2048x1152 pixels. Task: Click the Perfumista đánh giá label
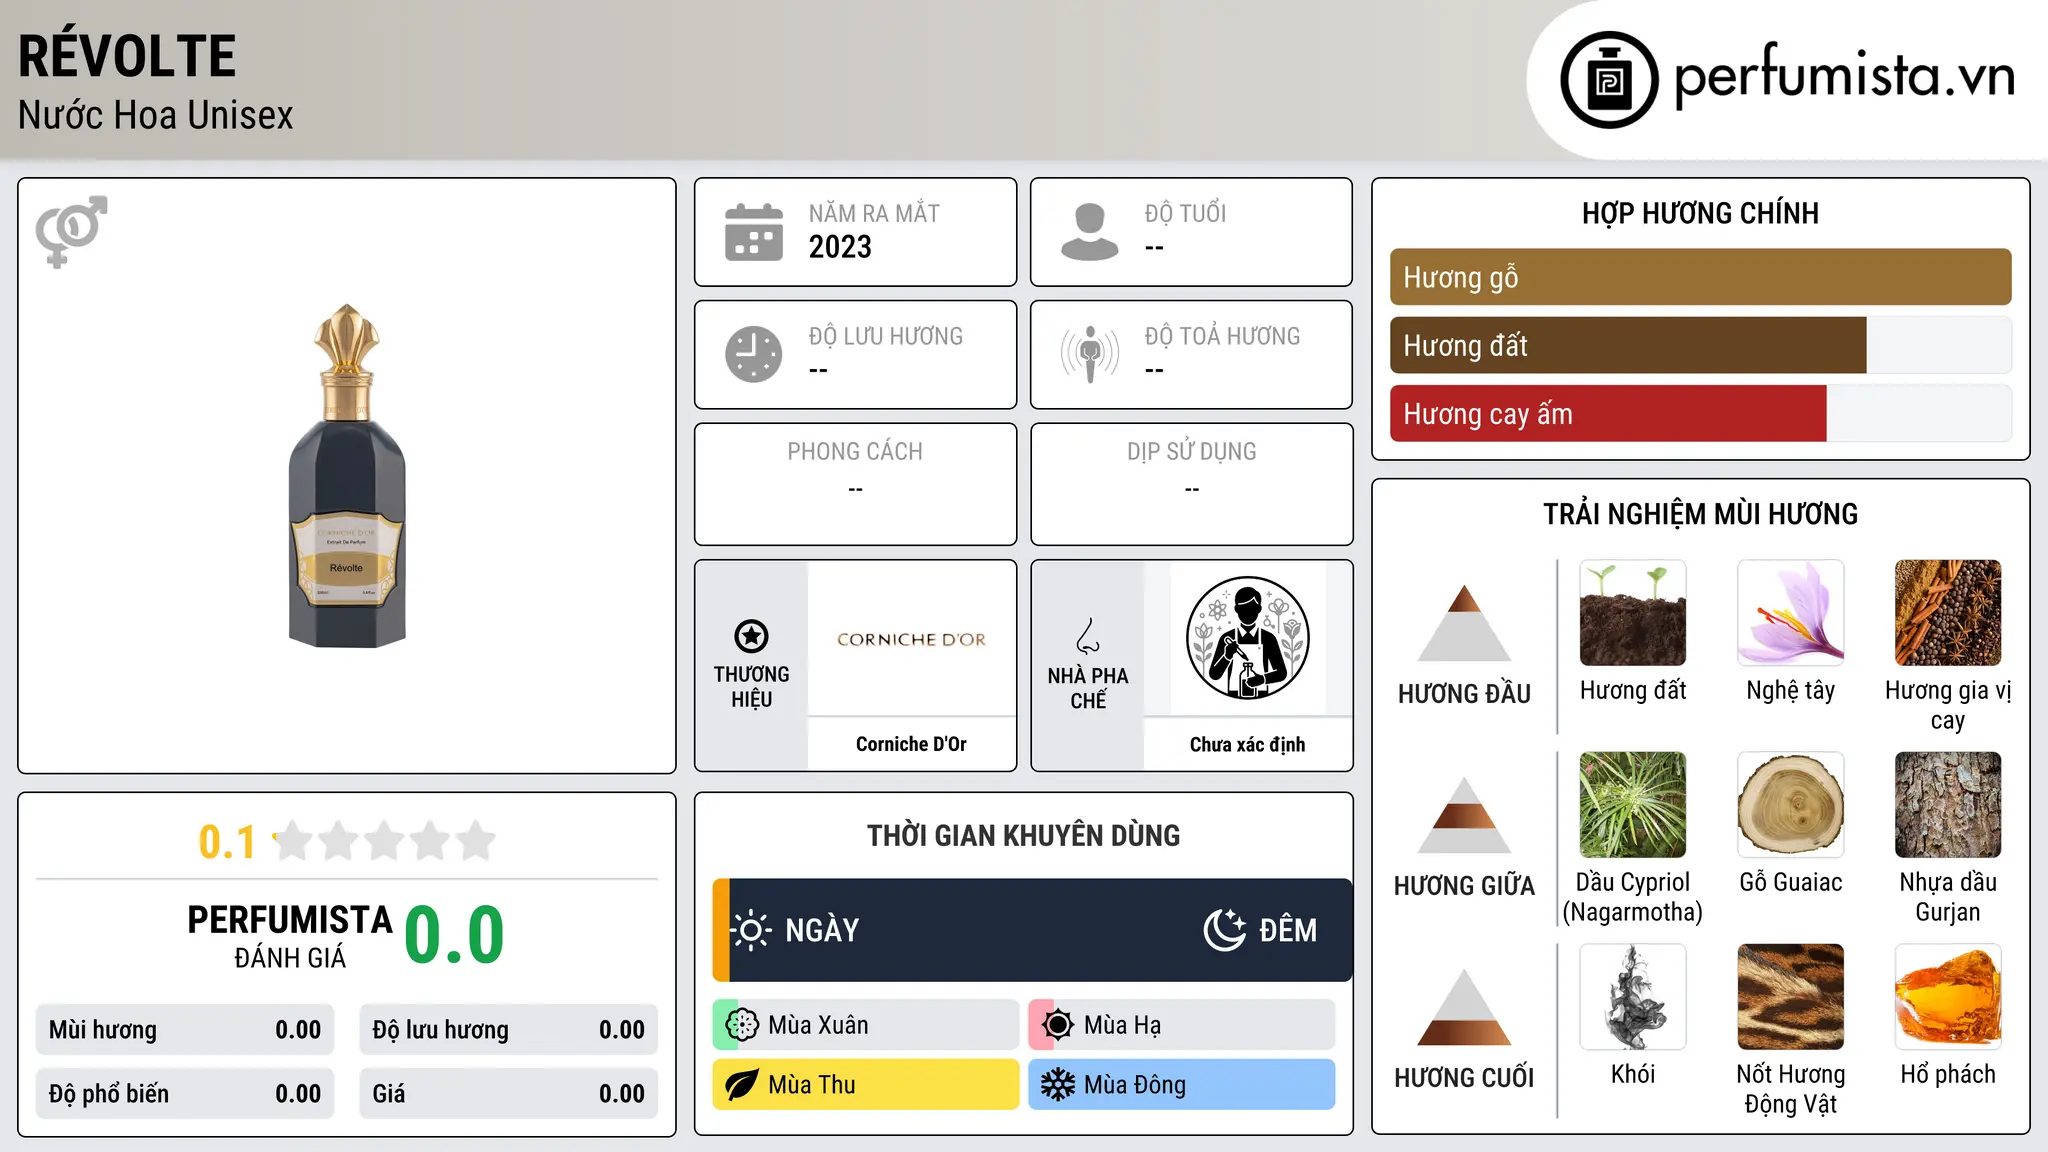pos(290,936)
